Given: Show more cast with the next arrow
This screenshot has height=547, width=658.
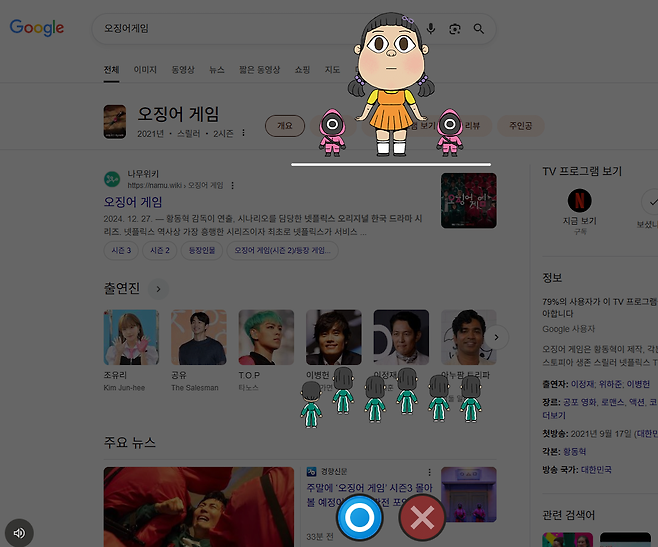Looking at the screenshot, I should click(496, 337).
